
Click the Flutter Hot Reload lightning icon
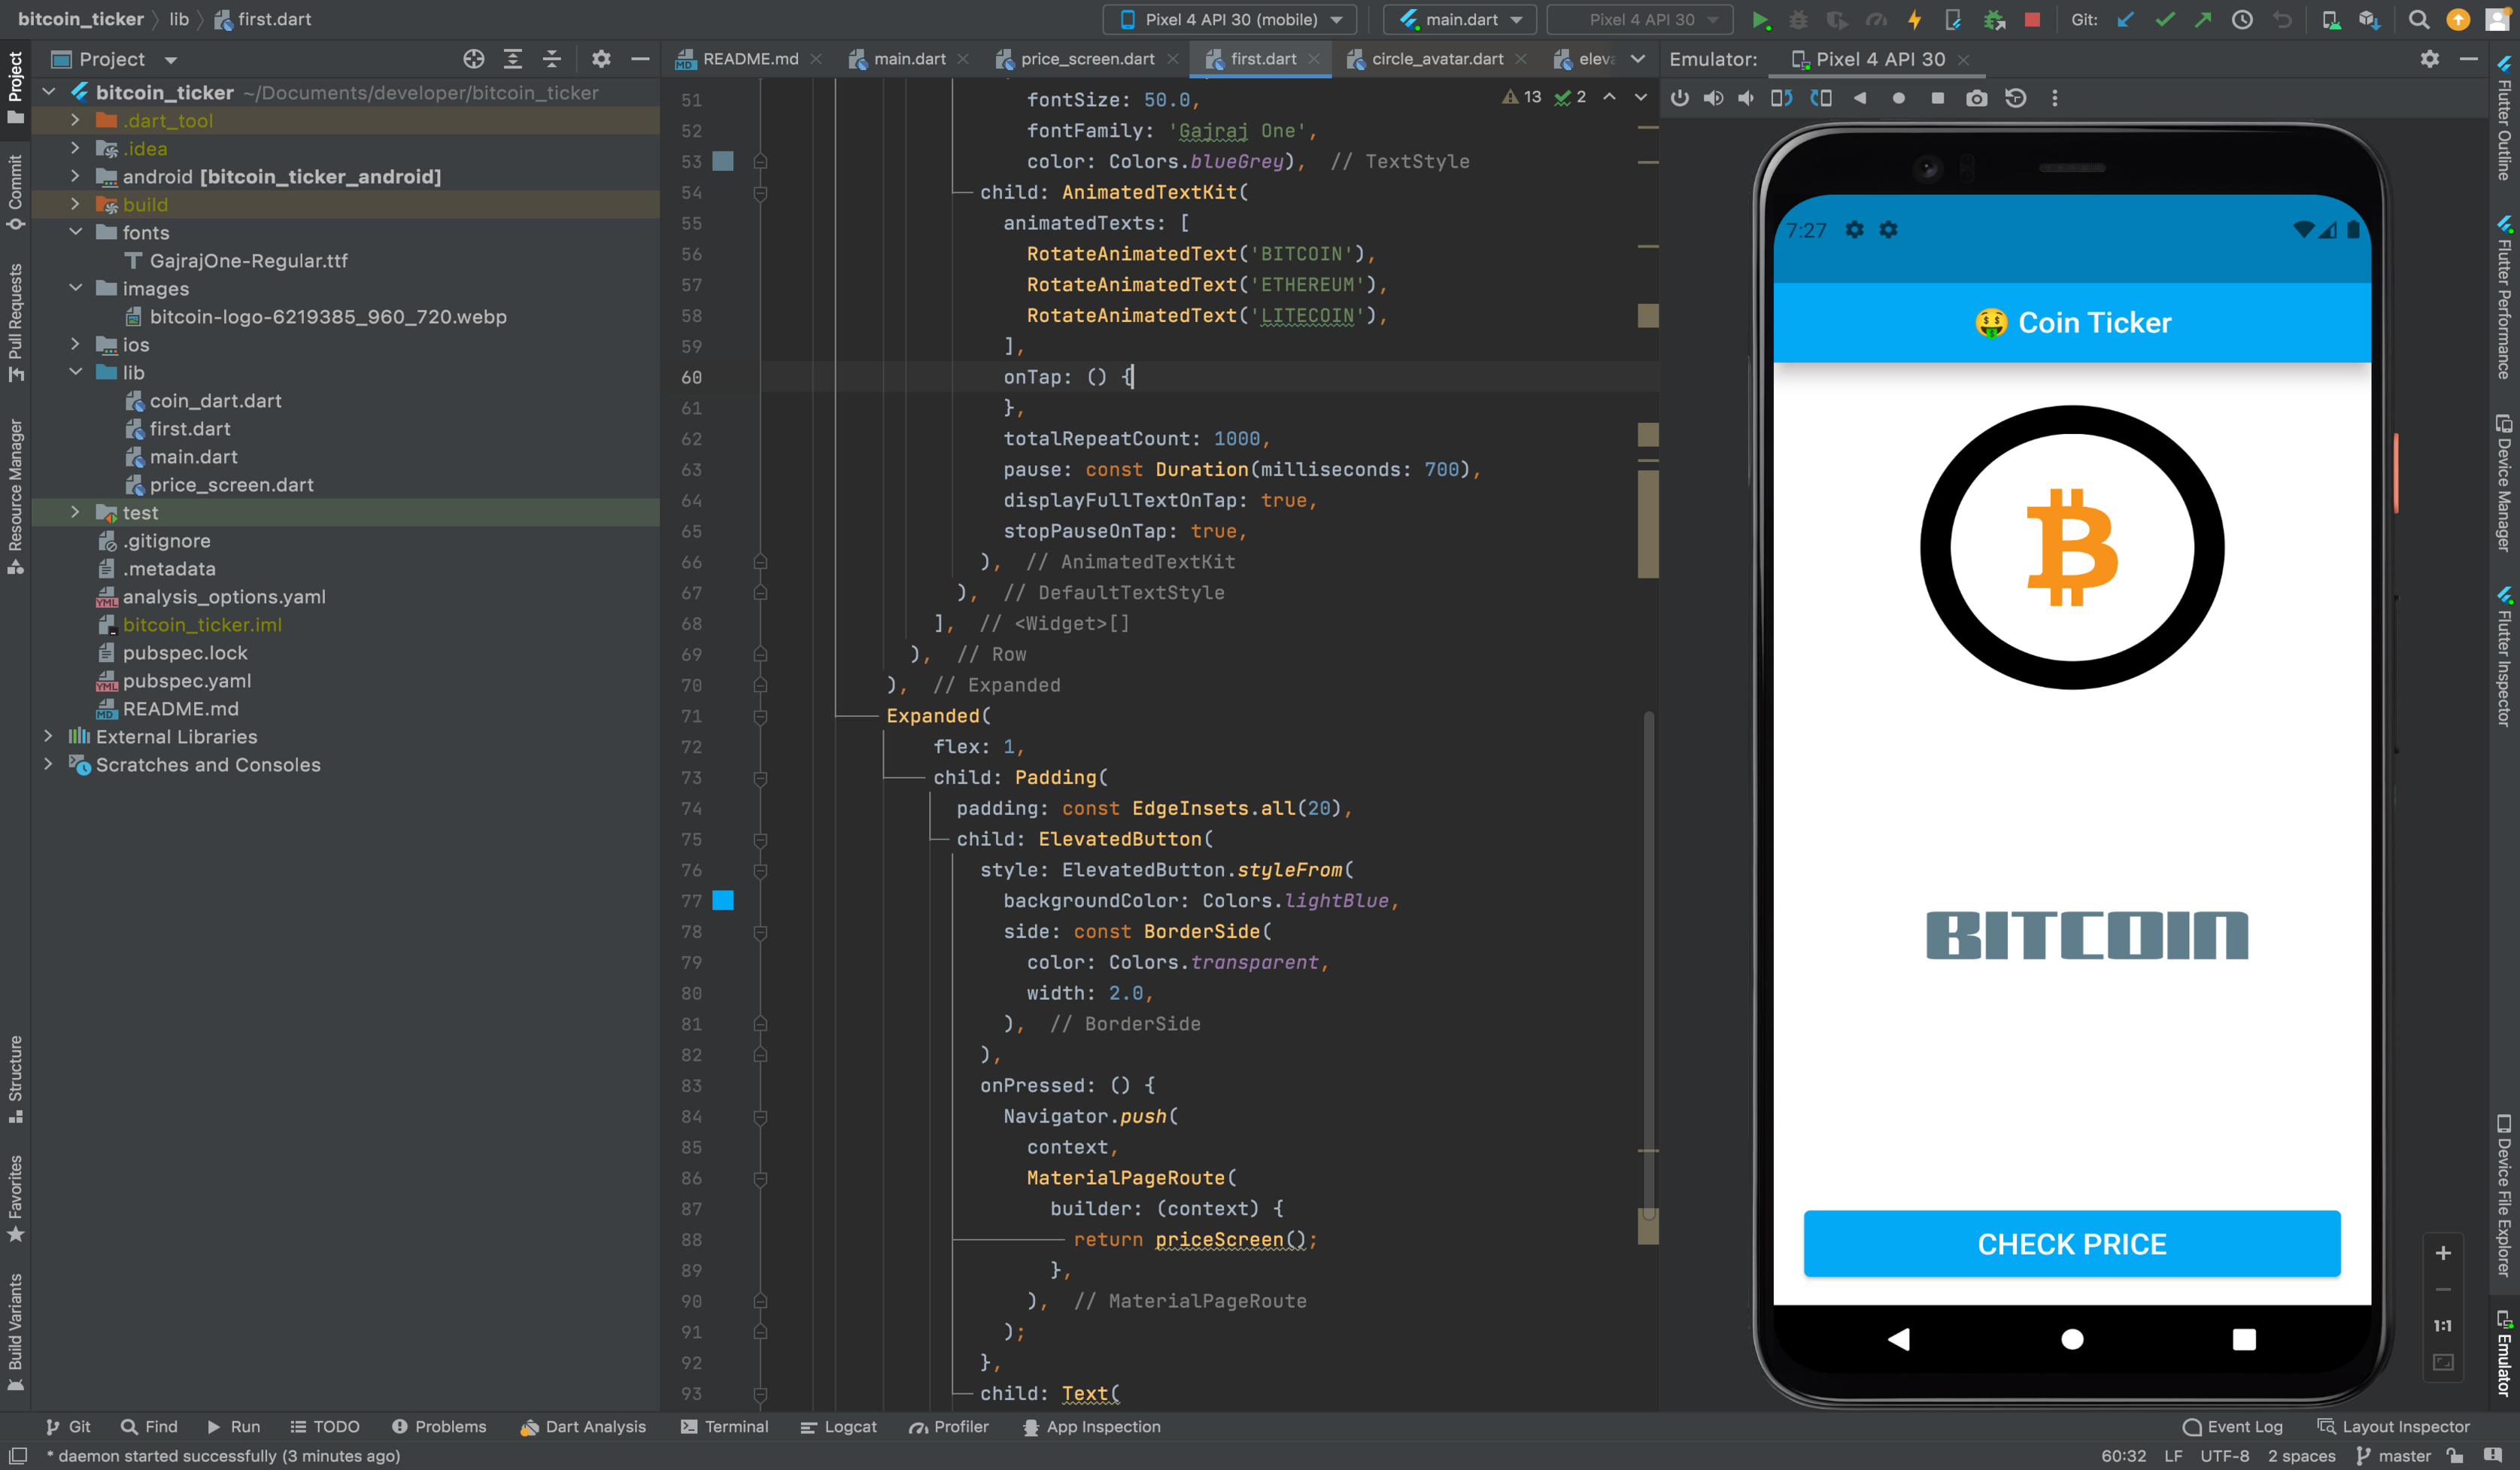[x=1914, y=19]
